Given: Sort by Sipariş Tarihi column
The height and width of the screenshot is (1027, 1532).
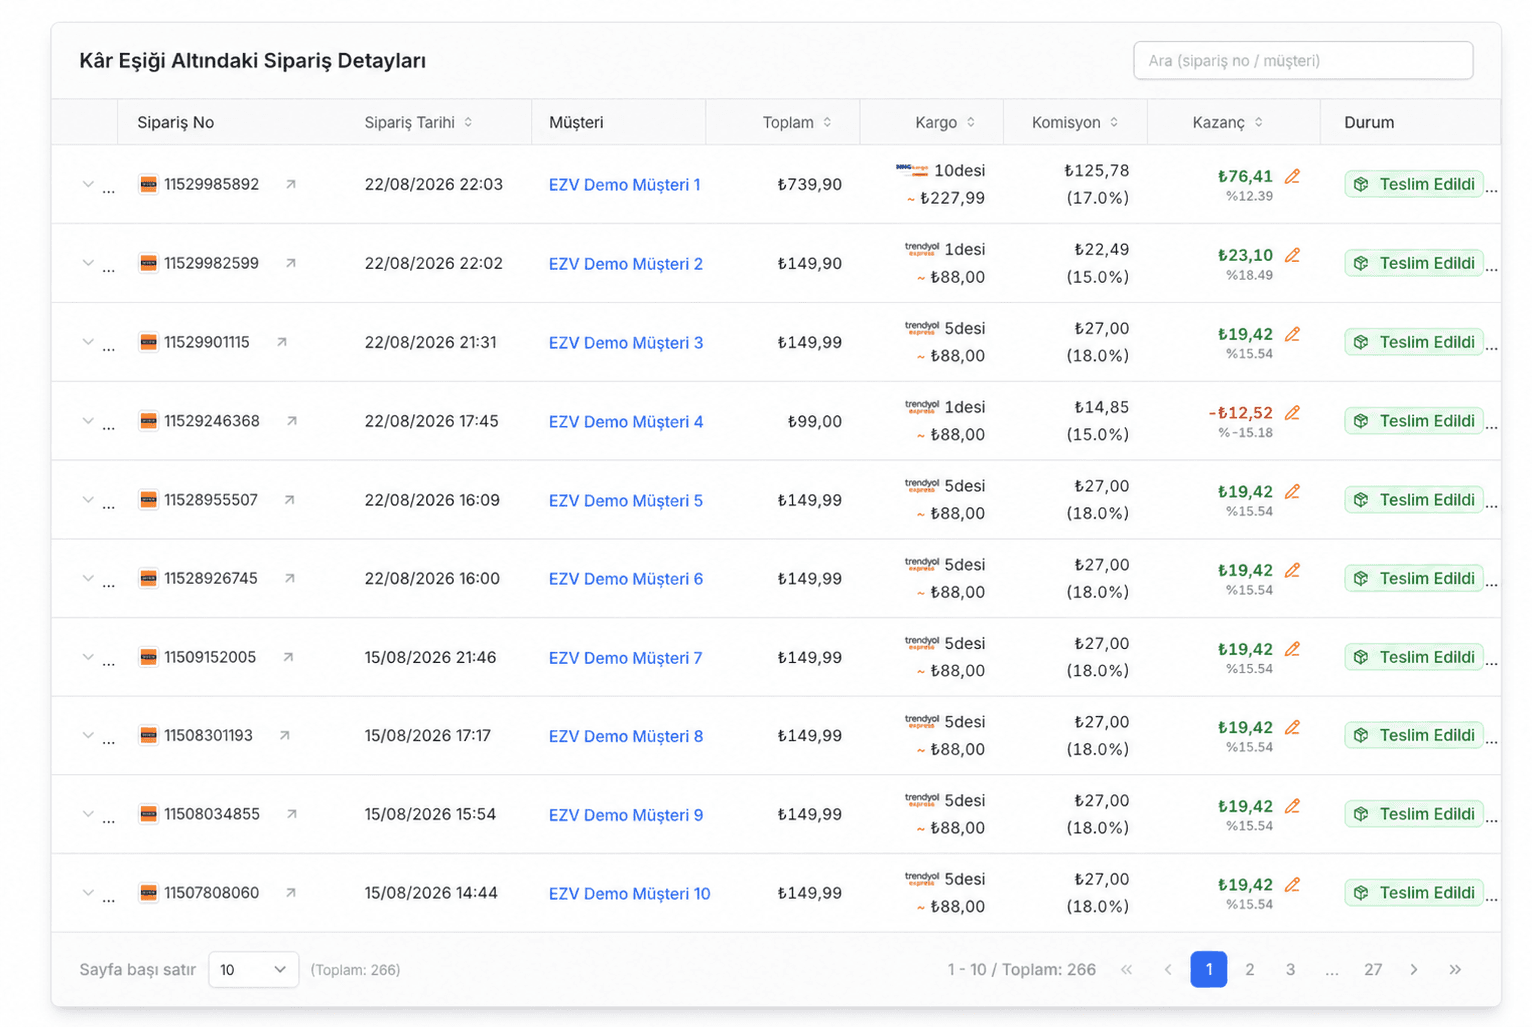Looking at the screenshot, I should point(468,122).
